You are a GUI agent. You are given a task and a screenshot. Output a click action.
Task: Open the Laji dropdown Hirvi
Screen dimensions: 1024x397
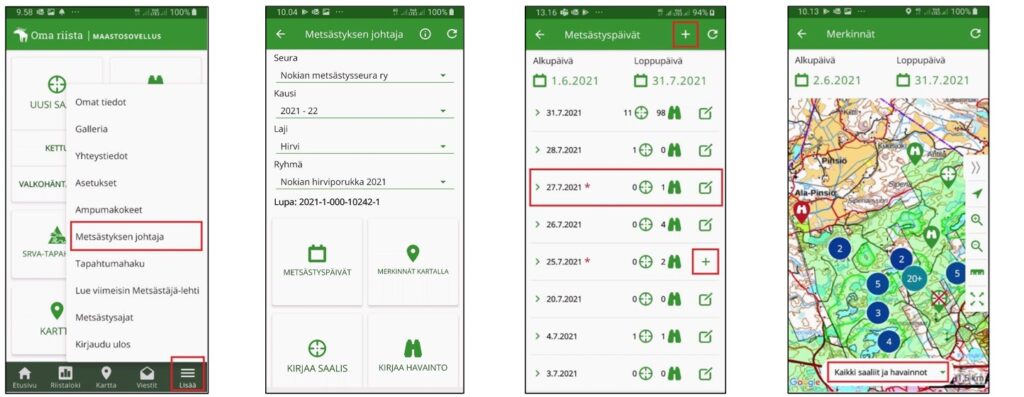point(363,147)
